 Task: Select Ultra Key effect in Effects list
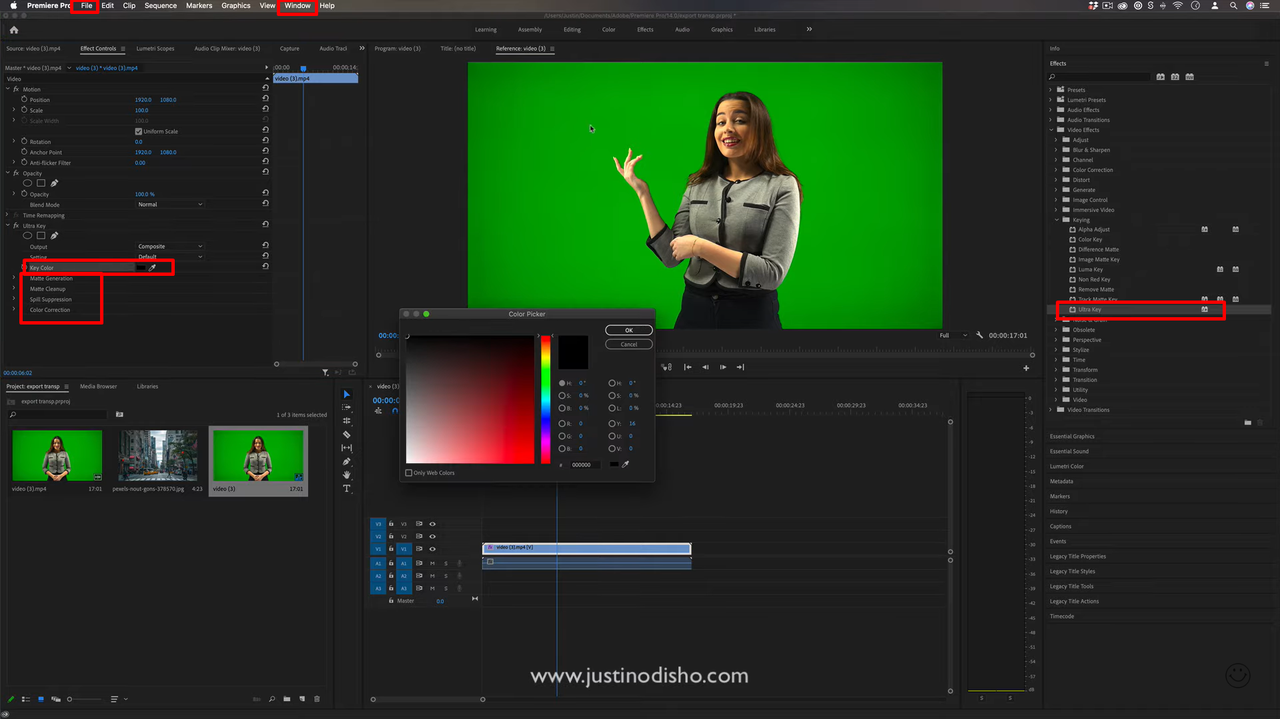click(1089, 310)
